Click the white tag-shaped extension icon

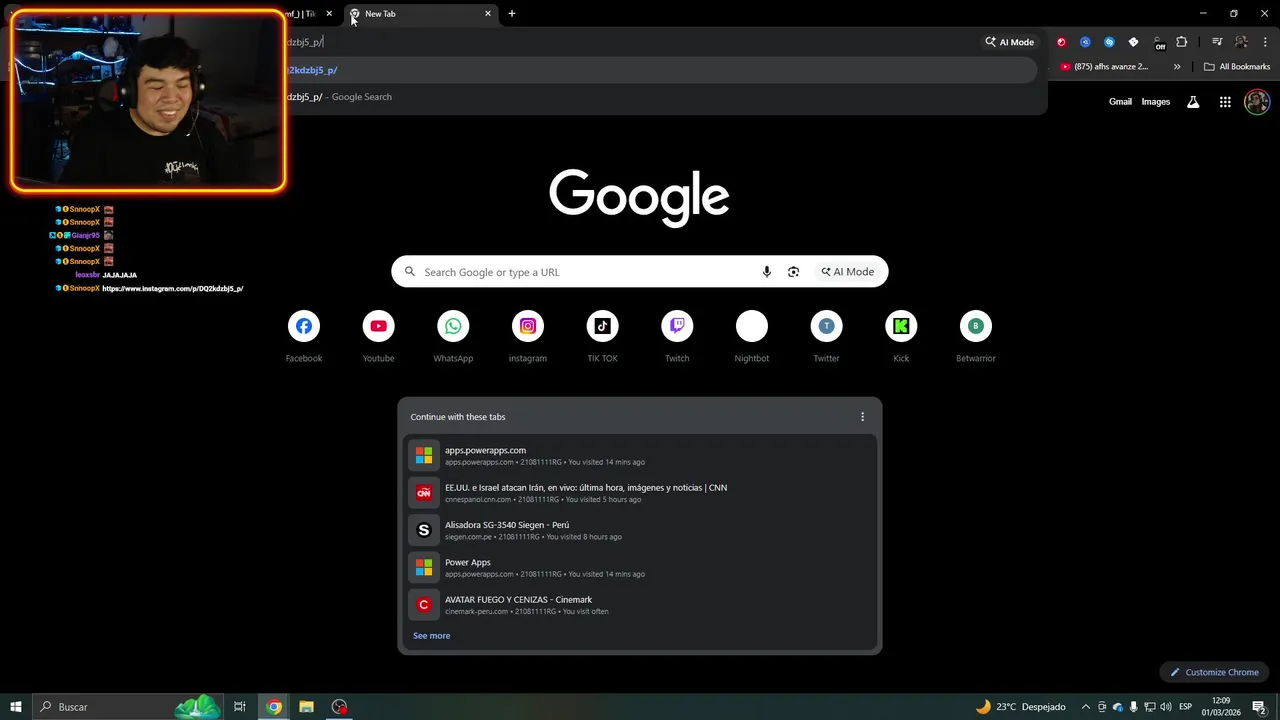(x=1133, y=42)
